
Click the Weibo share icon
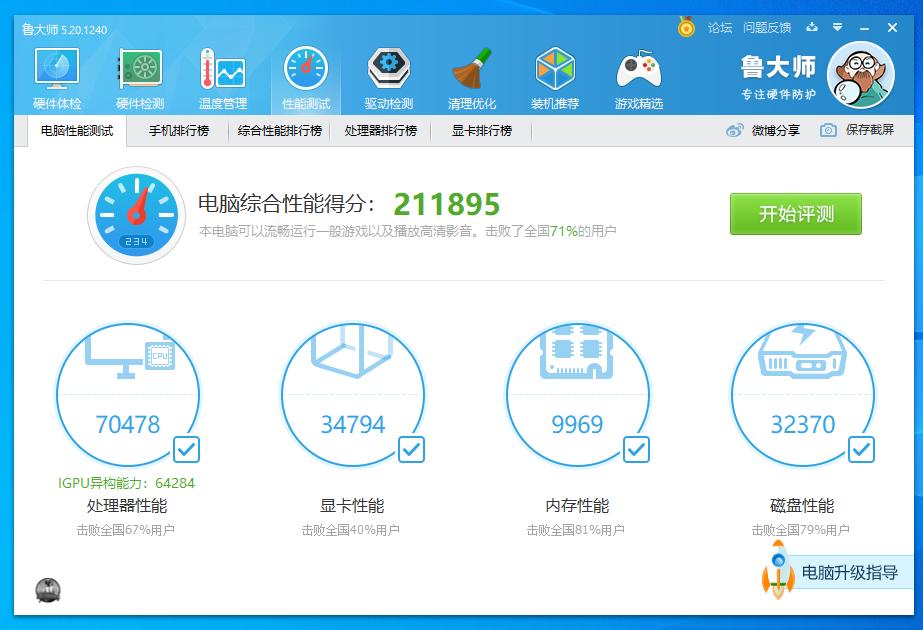pyautogui.click(x=735, y=130)
